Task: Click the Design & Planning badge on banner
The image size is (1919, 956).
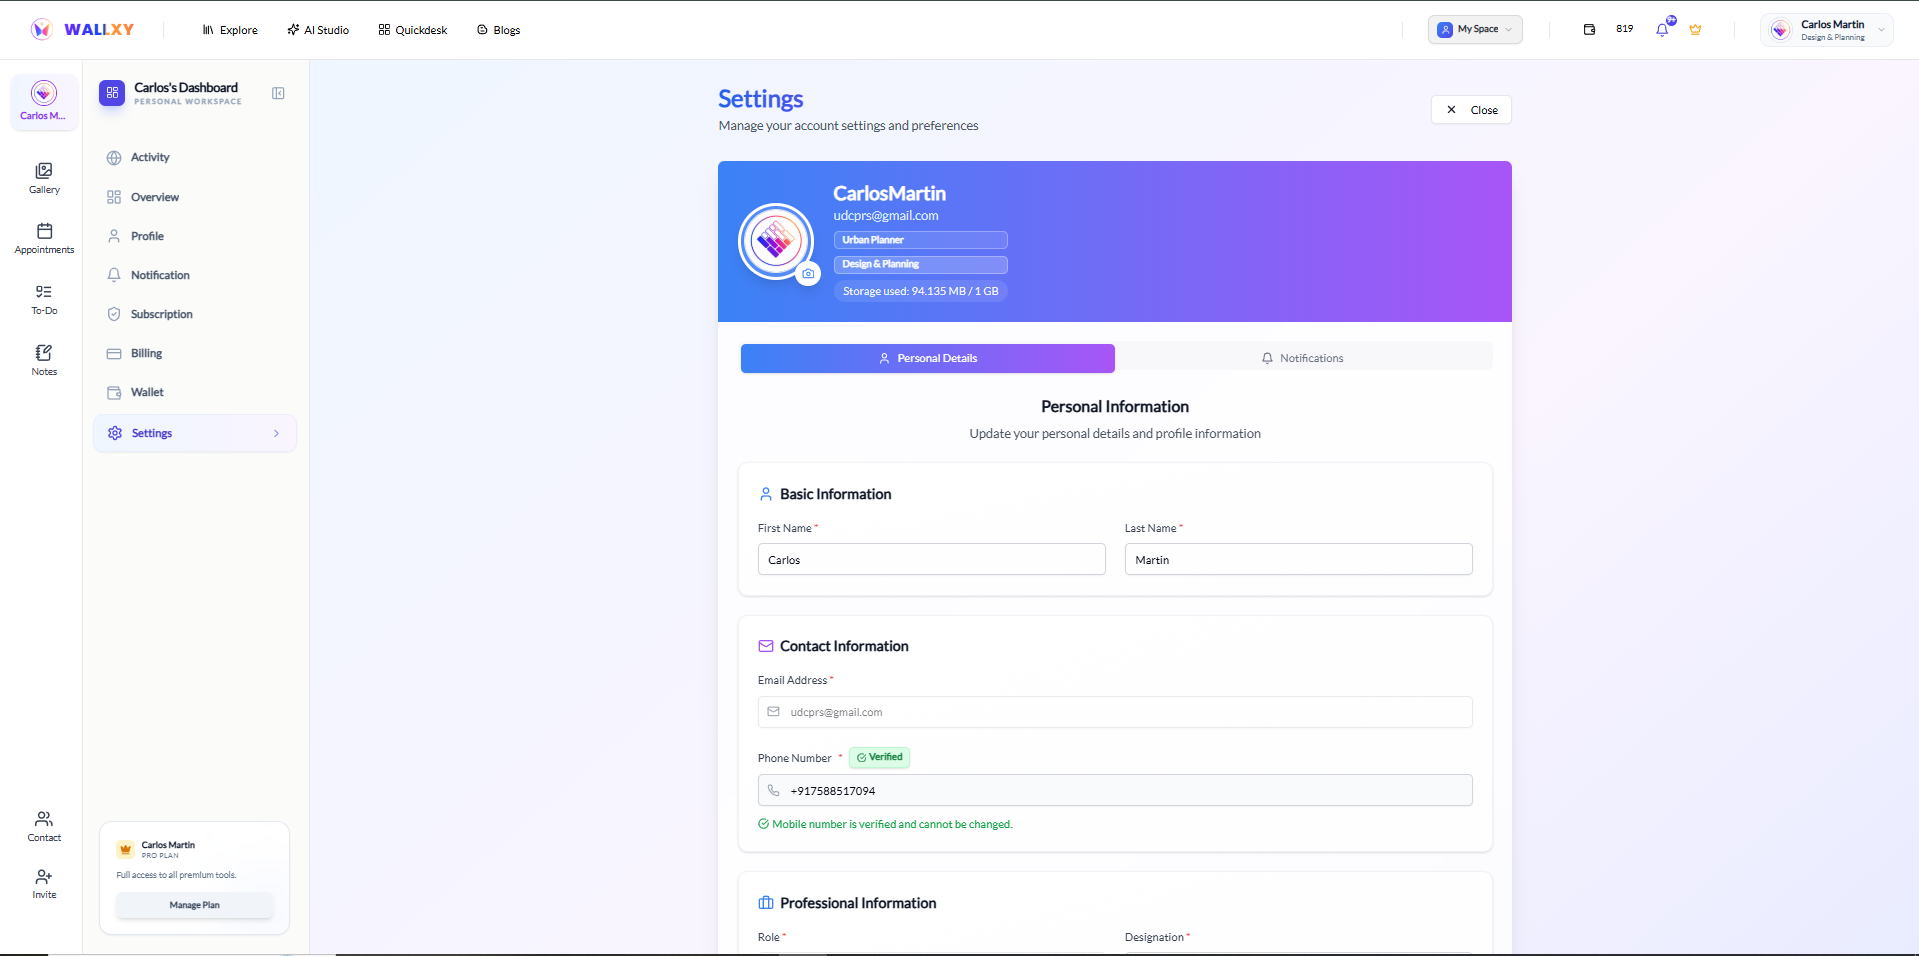Action: pyautogui.click(x=920, y=264)
